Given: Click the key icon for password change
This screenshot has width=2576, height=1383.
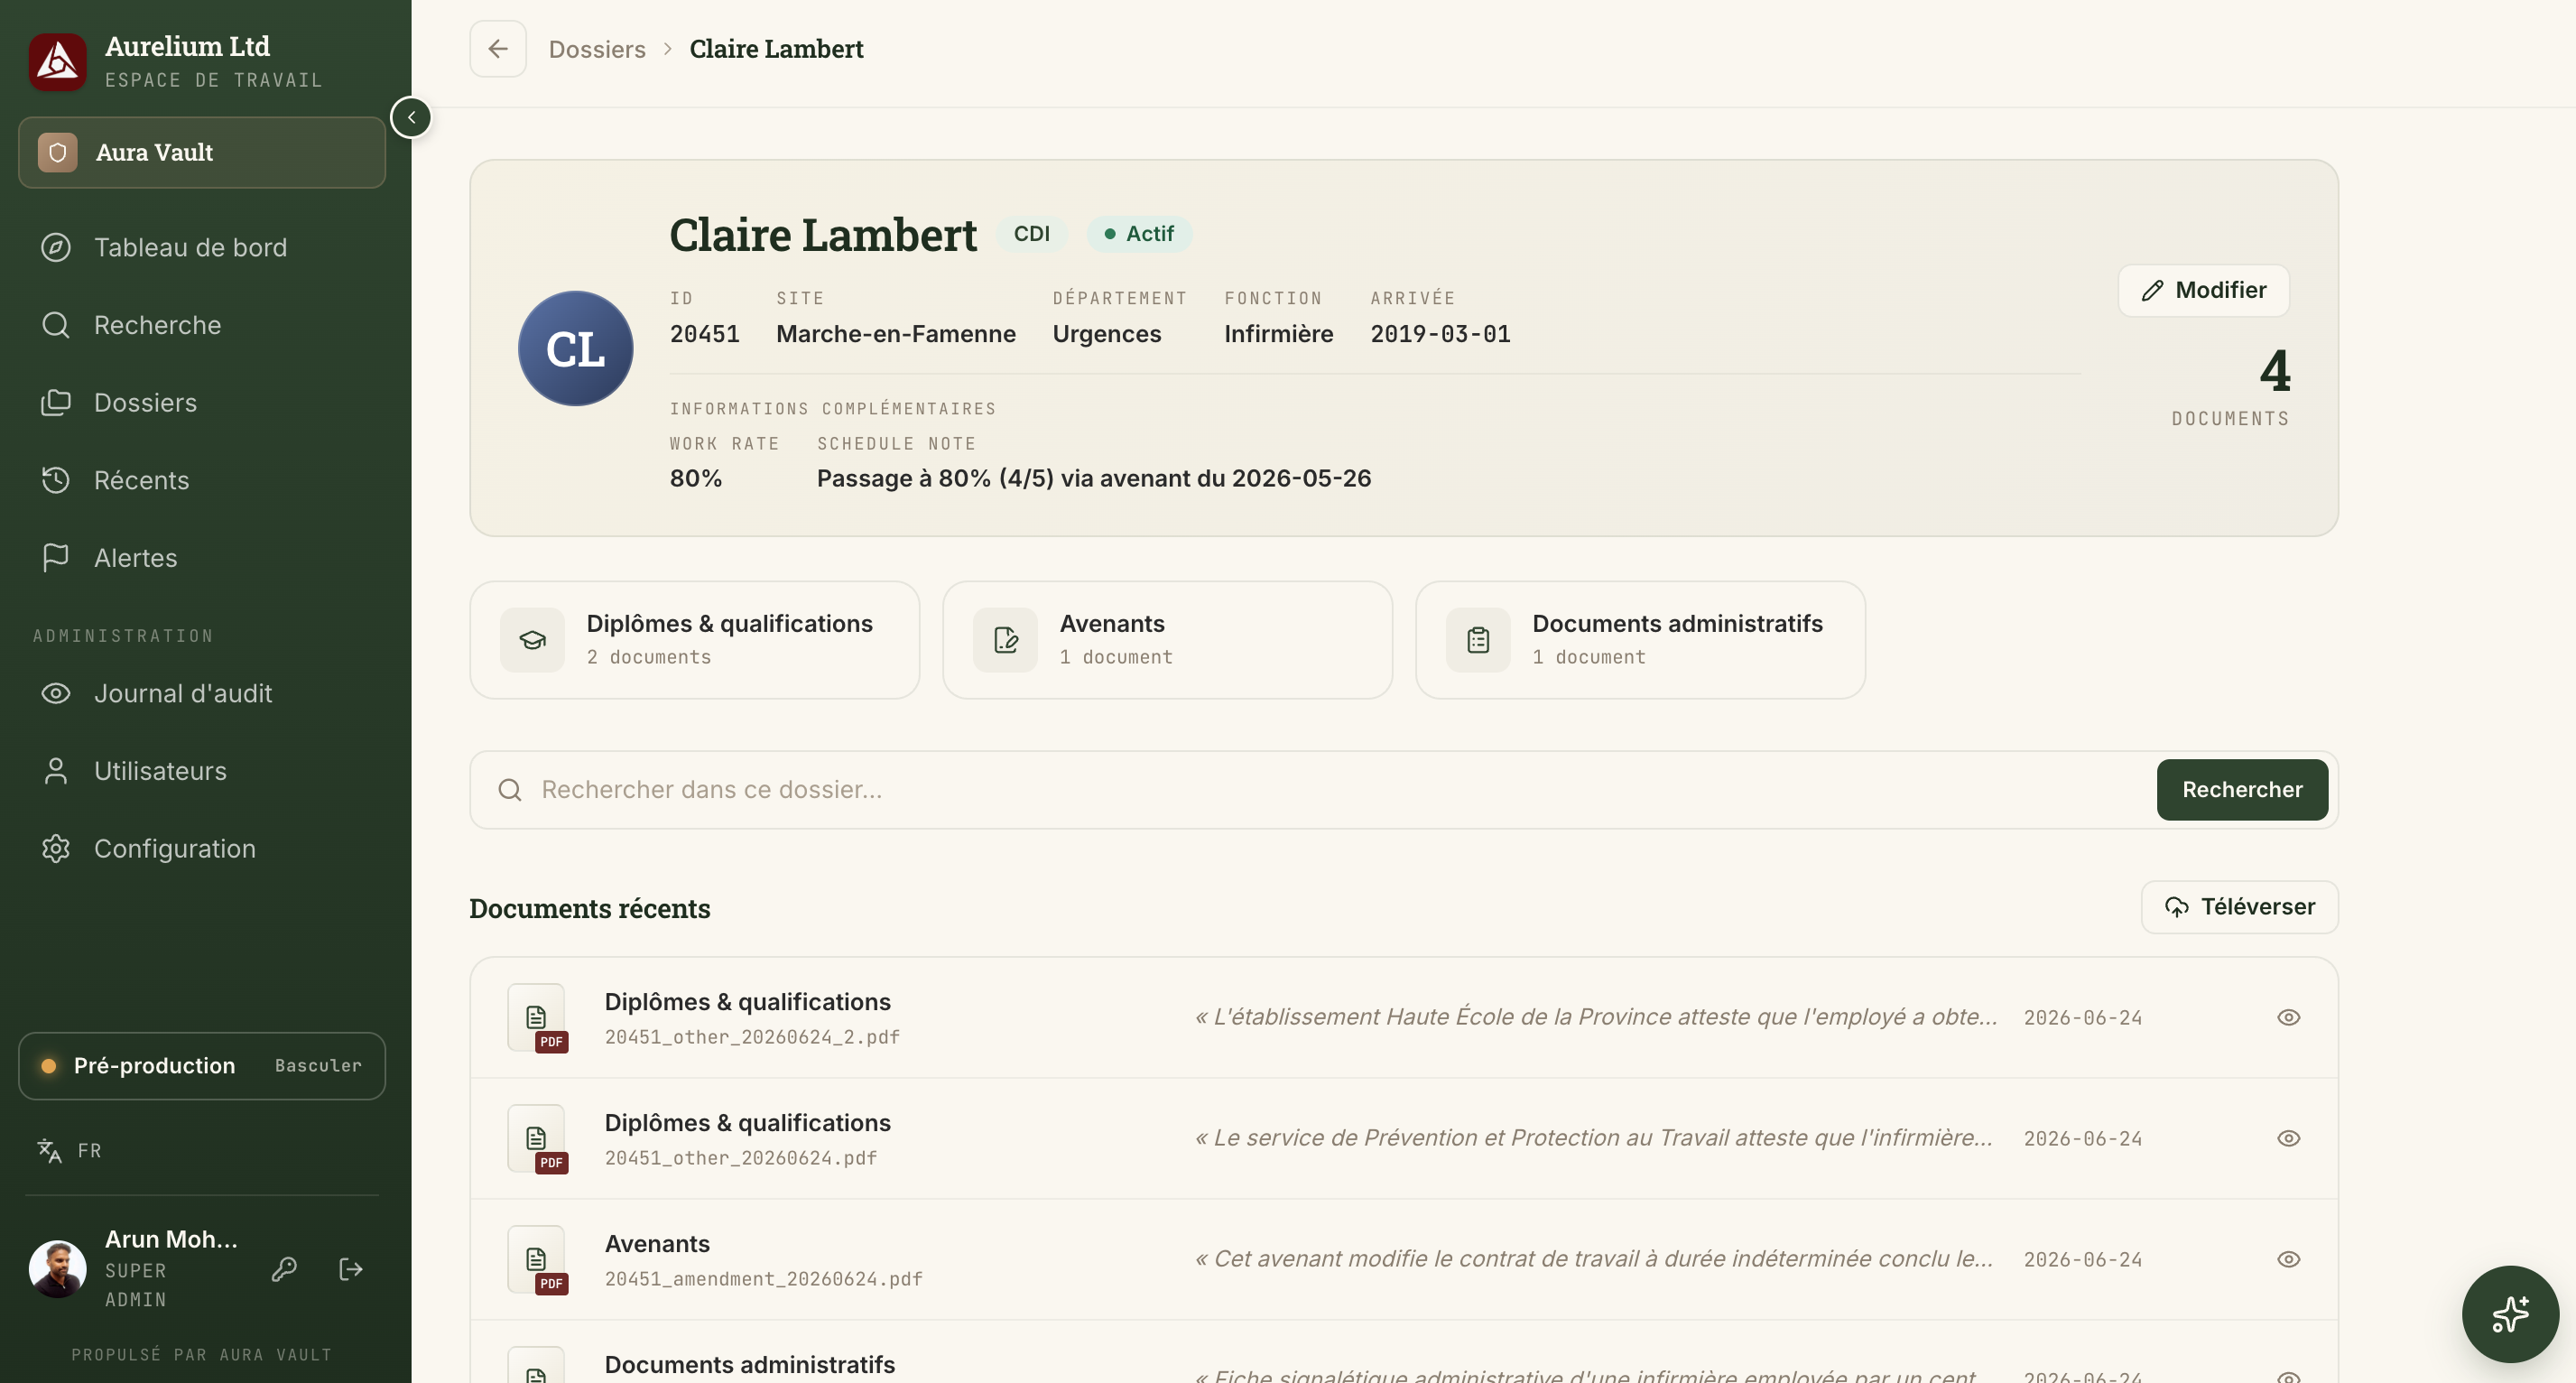Looking at the screenshot, I should click(284, 1269).
